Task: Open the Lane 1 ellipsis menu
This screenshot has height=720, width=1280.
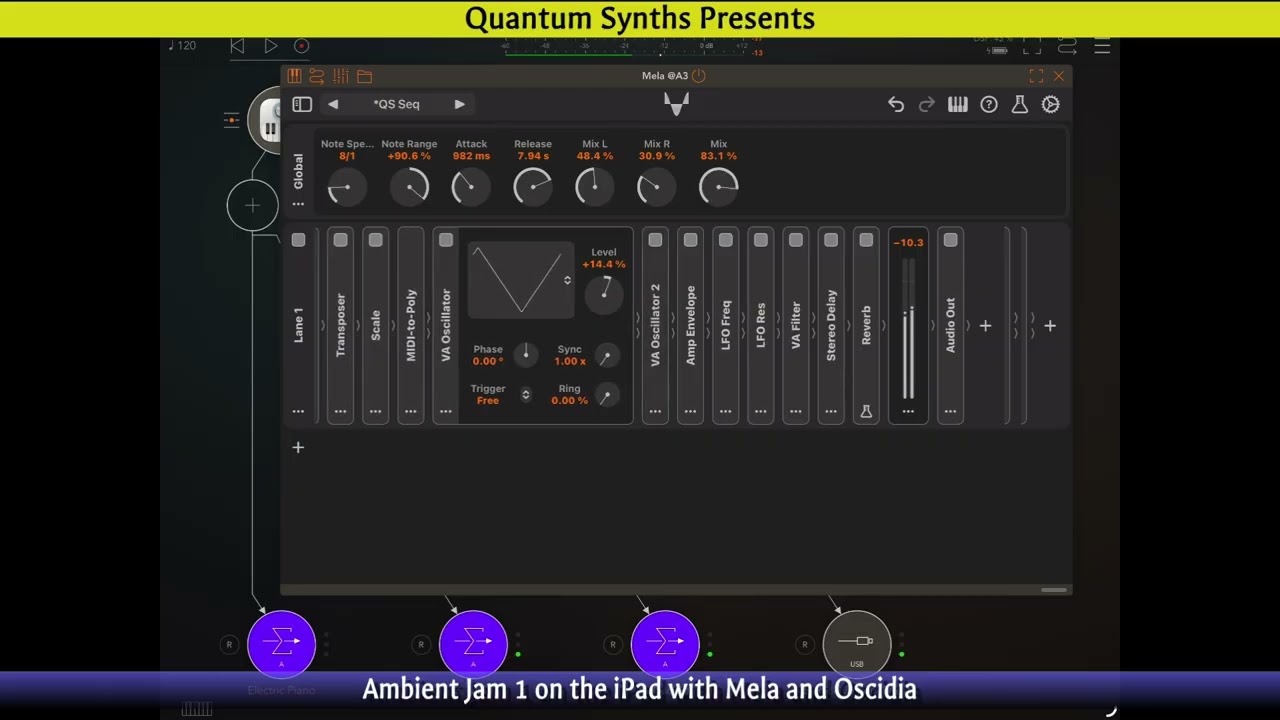Action: 298,411
